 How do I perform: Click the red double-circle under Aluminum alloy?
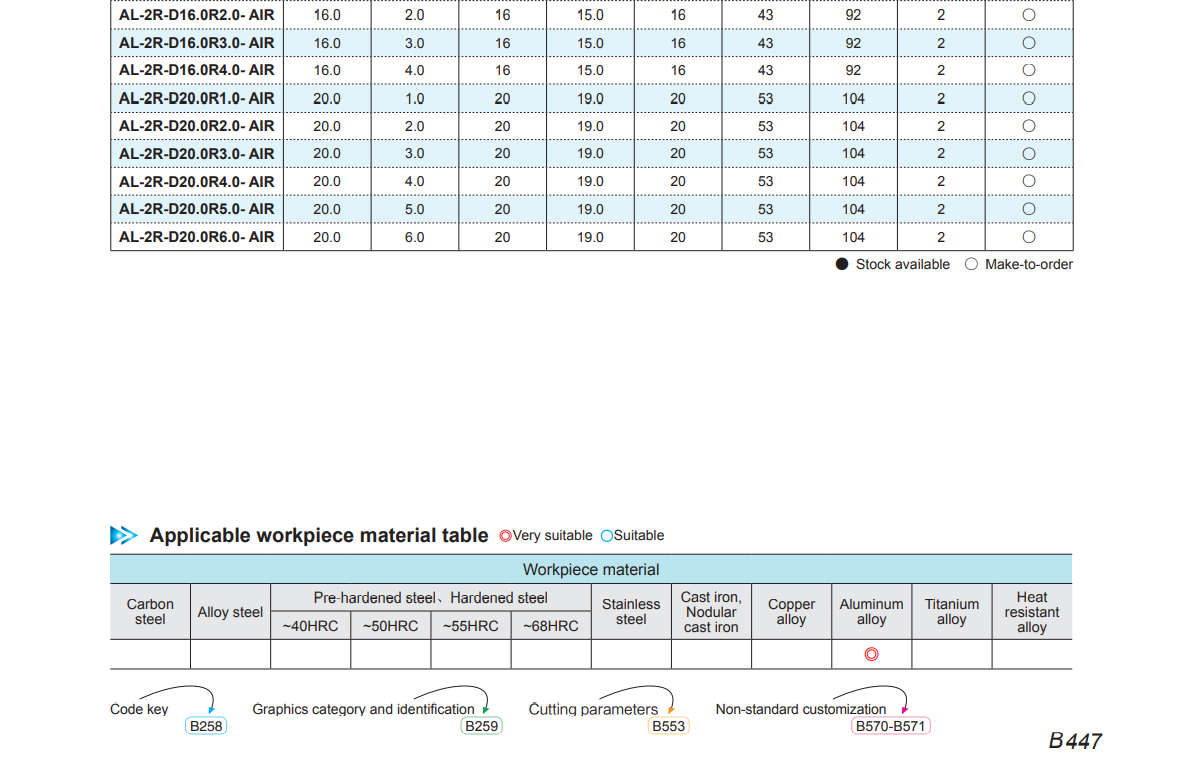point(871,655)
